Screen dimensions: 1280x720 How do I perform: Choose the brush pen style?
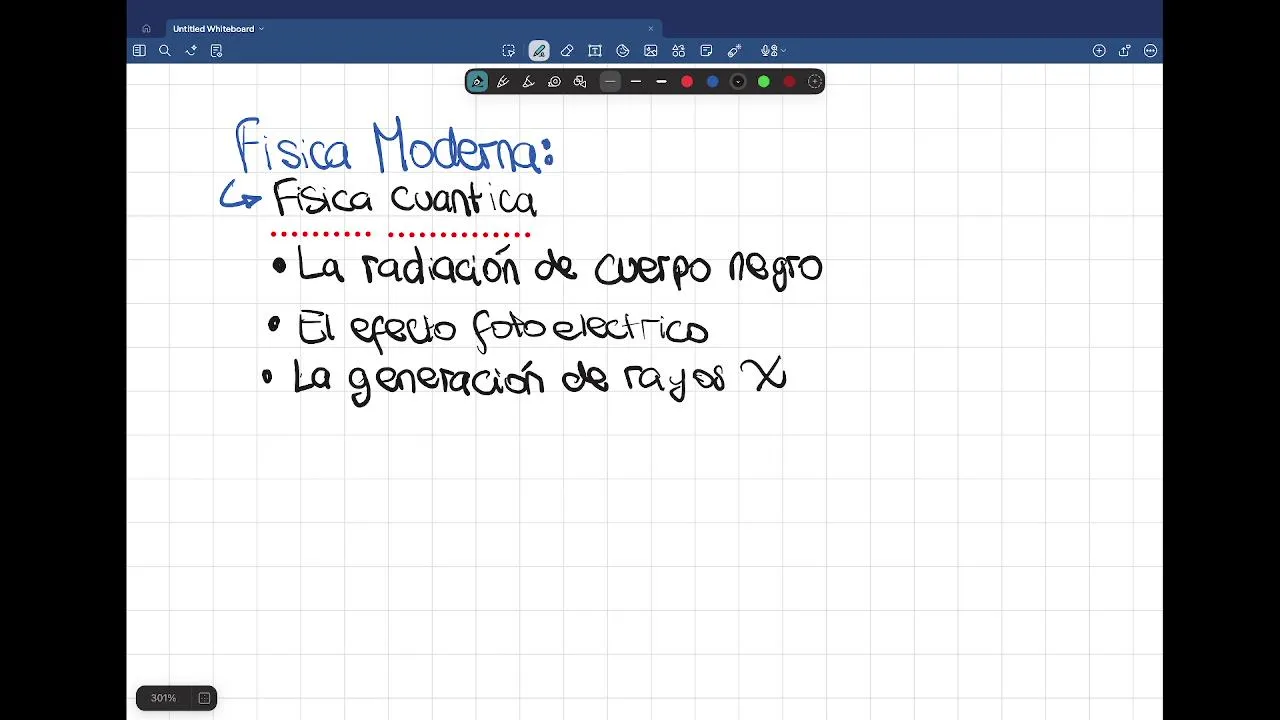(529, 82)
